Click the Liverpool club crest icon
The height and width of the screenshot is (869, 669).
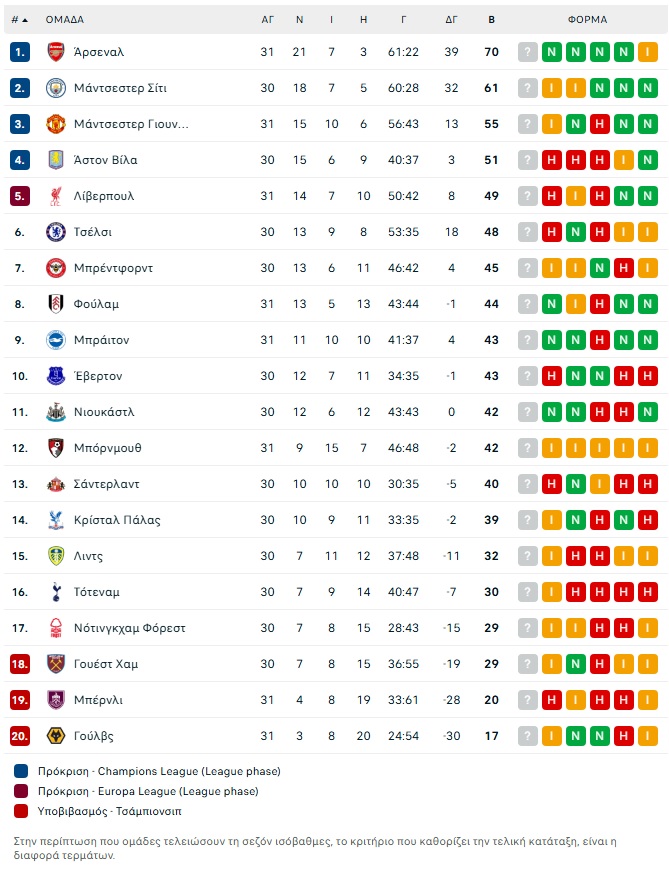pos(56,196)
